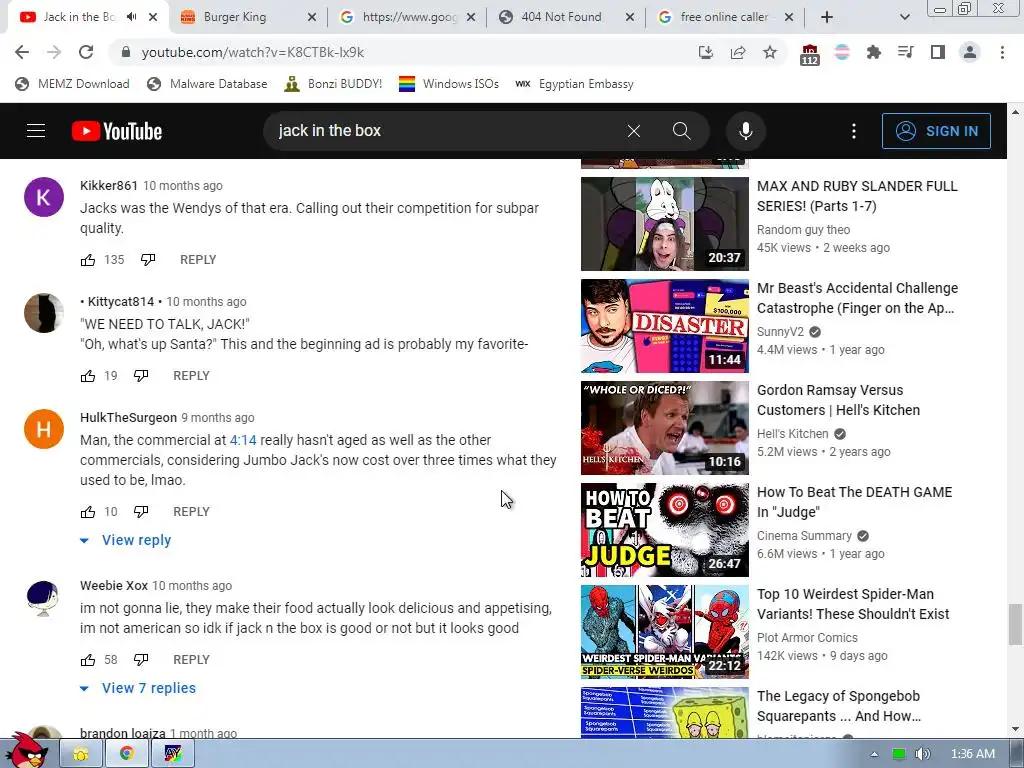This screenshot has width=1024, height=768.
Task: Dislike Kikker861's comment
Action: pos(148,260)
